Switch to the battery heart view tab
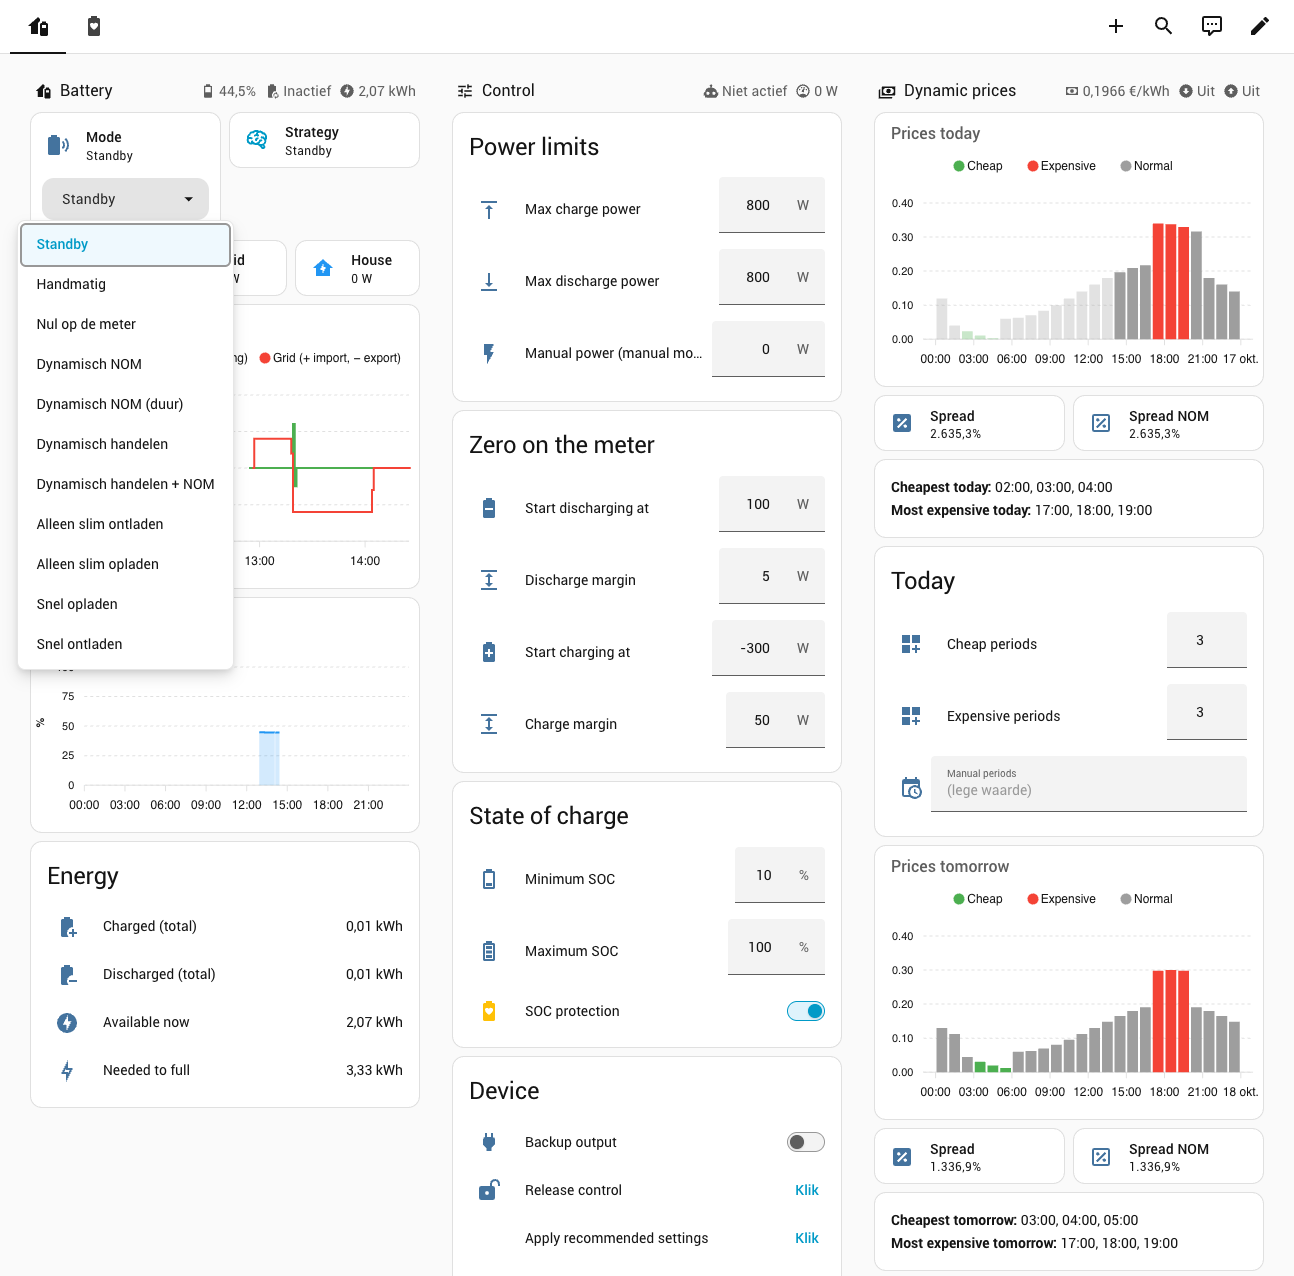 point(94,26)
